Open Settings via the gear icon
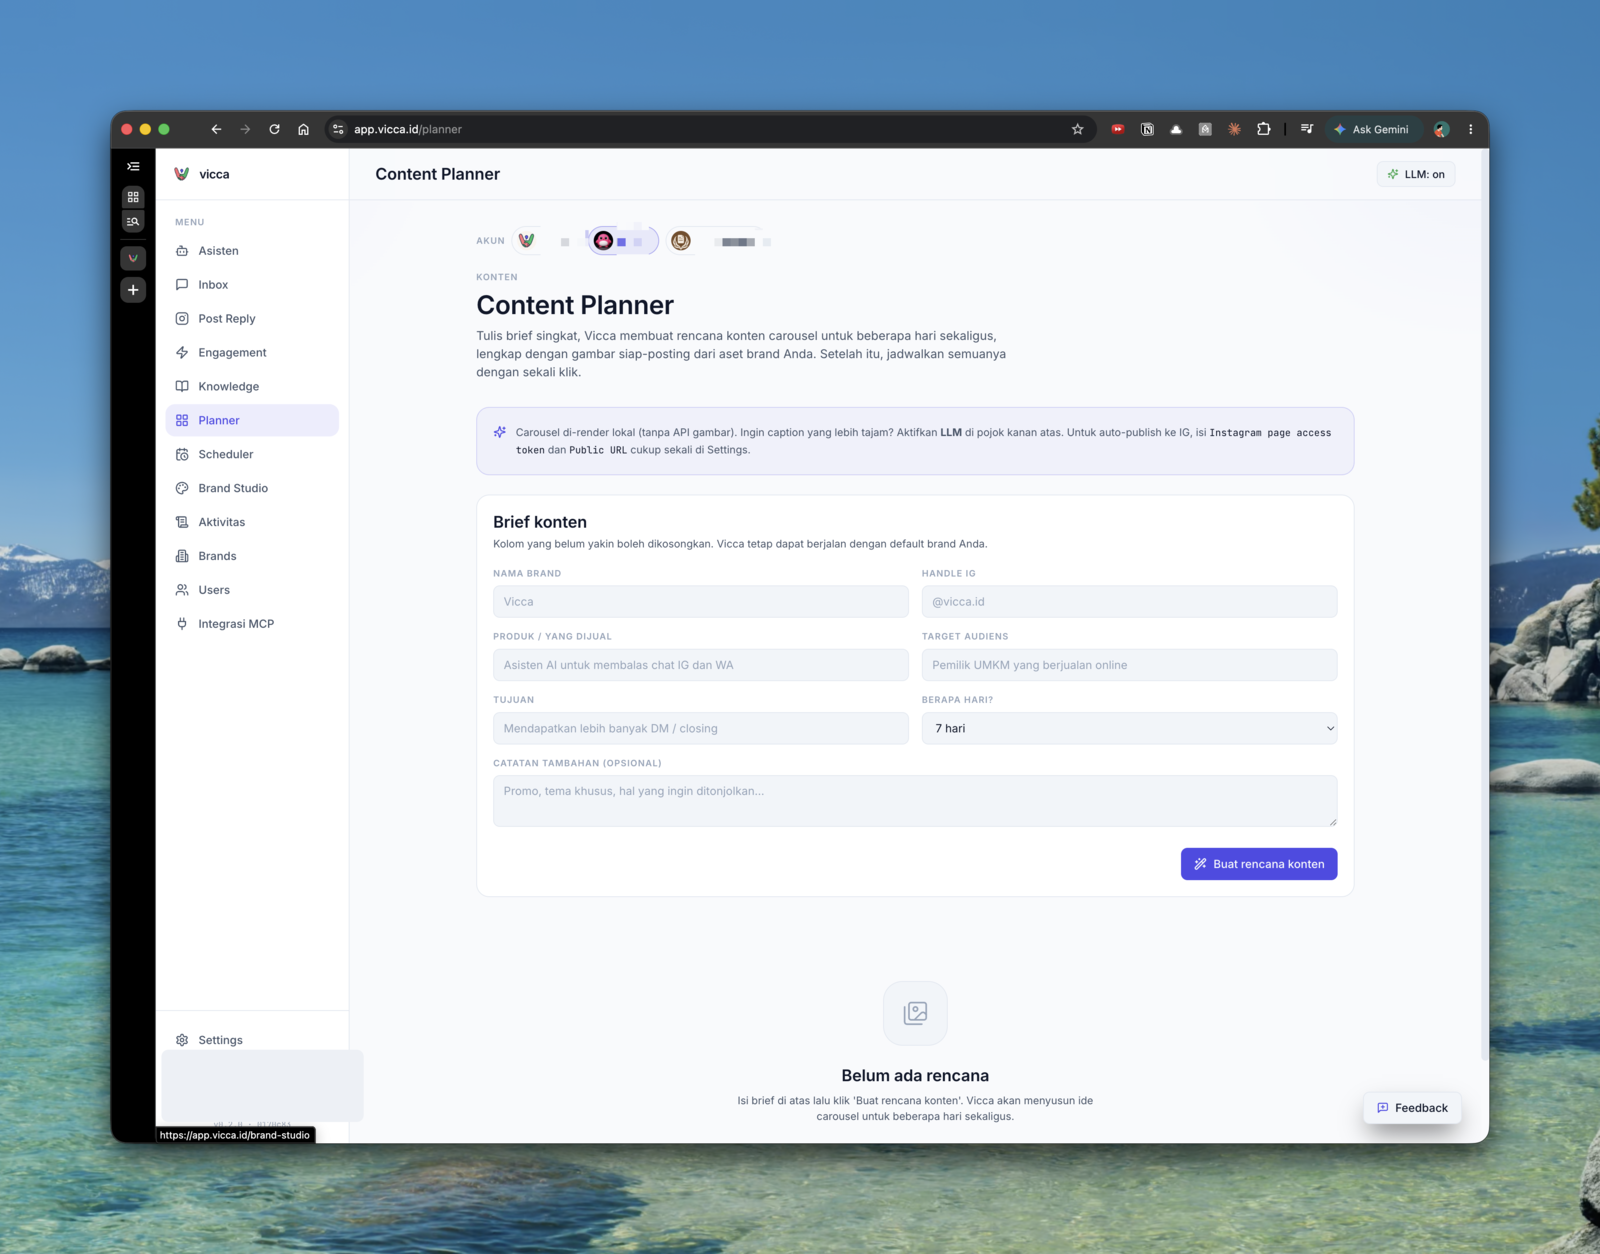Screen dimensions: 1600x1254 click(182, 1040)
